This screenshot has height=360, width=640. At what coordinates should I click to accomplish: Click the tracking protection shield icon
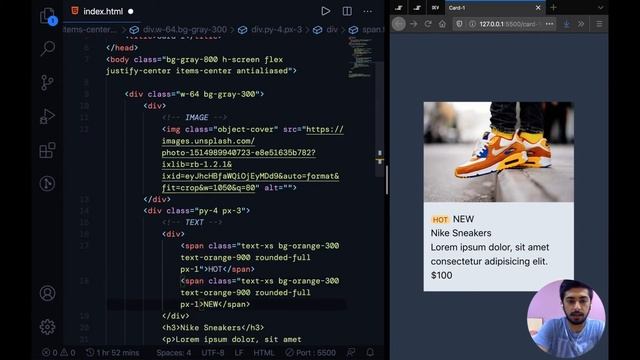click(459, 24)
